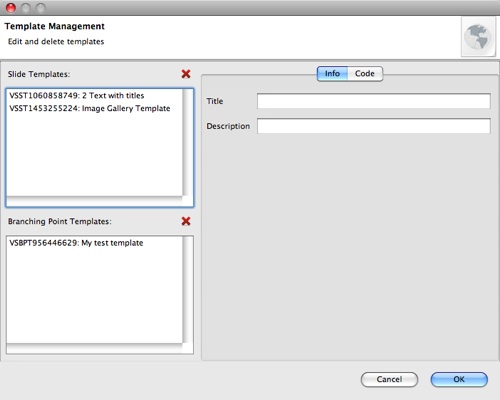The image size is (500, 400).
Task: Click the globe icon in dialog header
Action: [x=478, y=37]
